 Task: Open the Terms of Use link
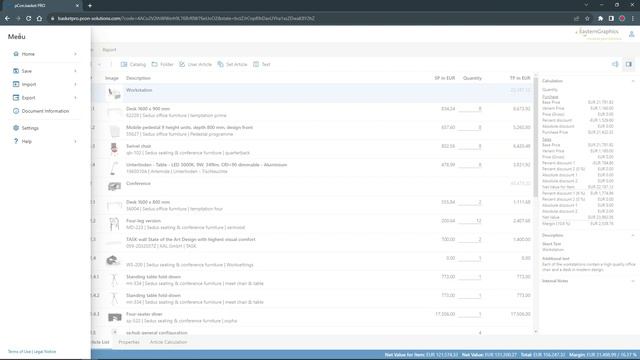click(x=19, y=351)
